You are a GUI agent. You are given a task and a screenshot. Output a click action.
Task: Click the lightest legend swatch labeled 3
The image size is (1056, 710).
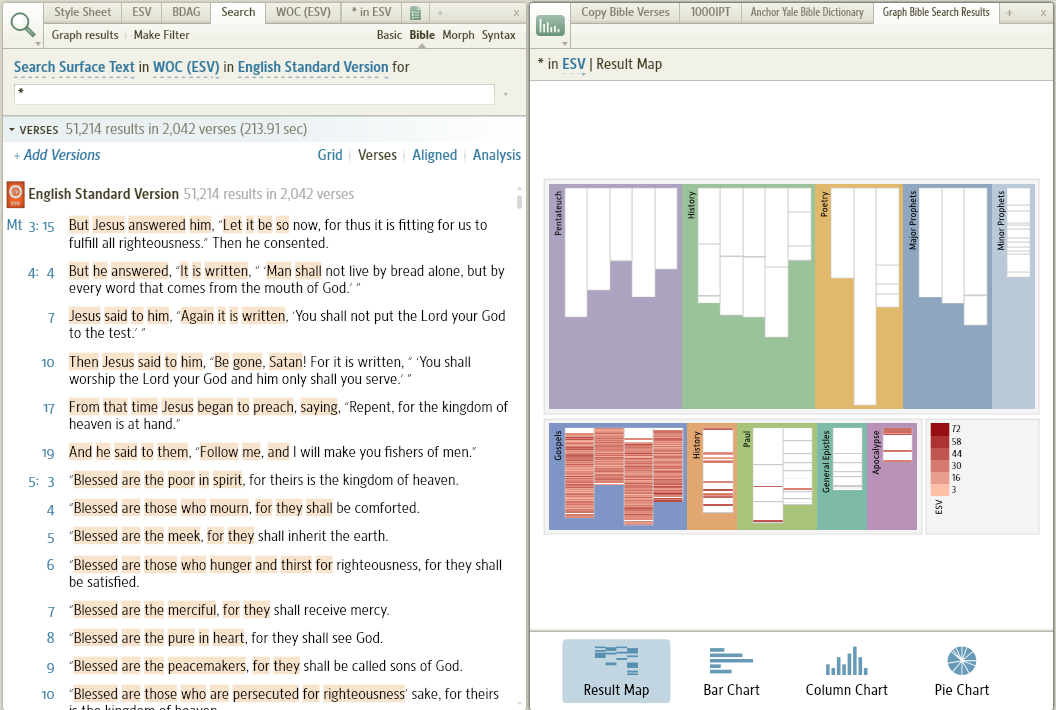click(939, 490)
